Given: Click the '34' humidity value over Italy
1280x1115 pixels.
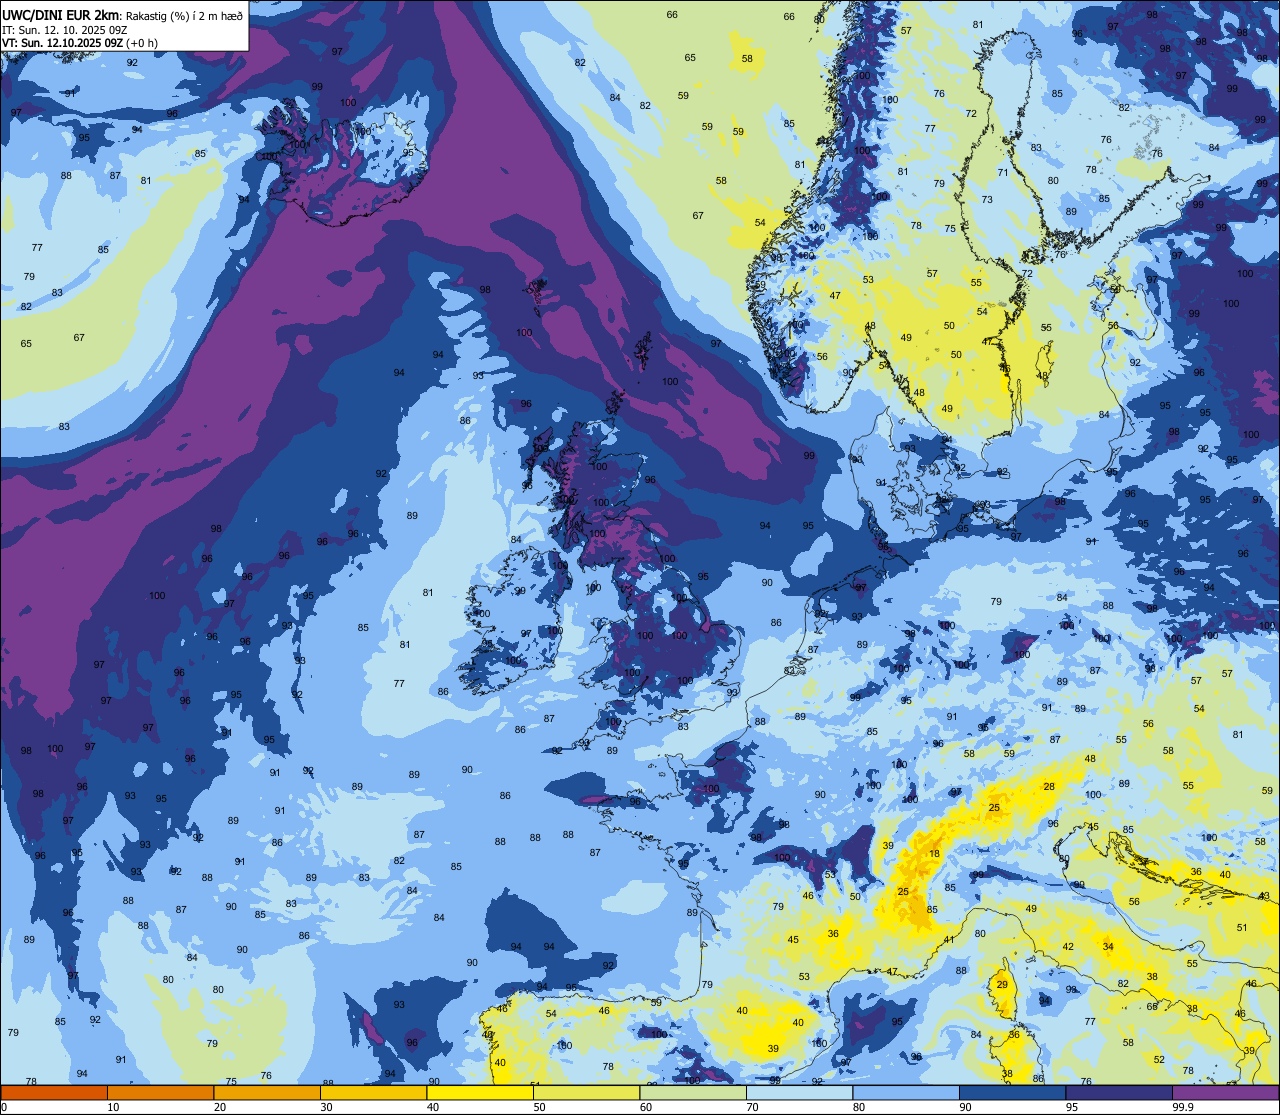Looking at the screenshot, I should click(x=1108, y=946).
